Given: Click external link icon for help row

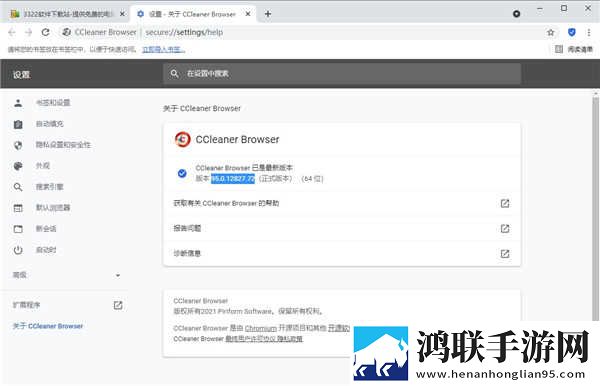Looking at the screenshot, I should (505, 204).
